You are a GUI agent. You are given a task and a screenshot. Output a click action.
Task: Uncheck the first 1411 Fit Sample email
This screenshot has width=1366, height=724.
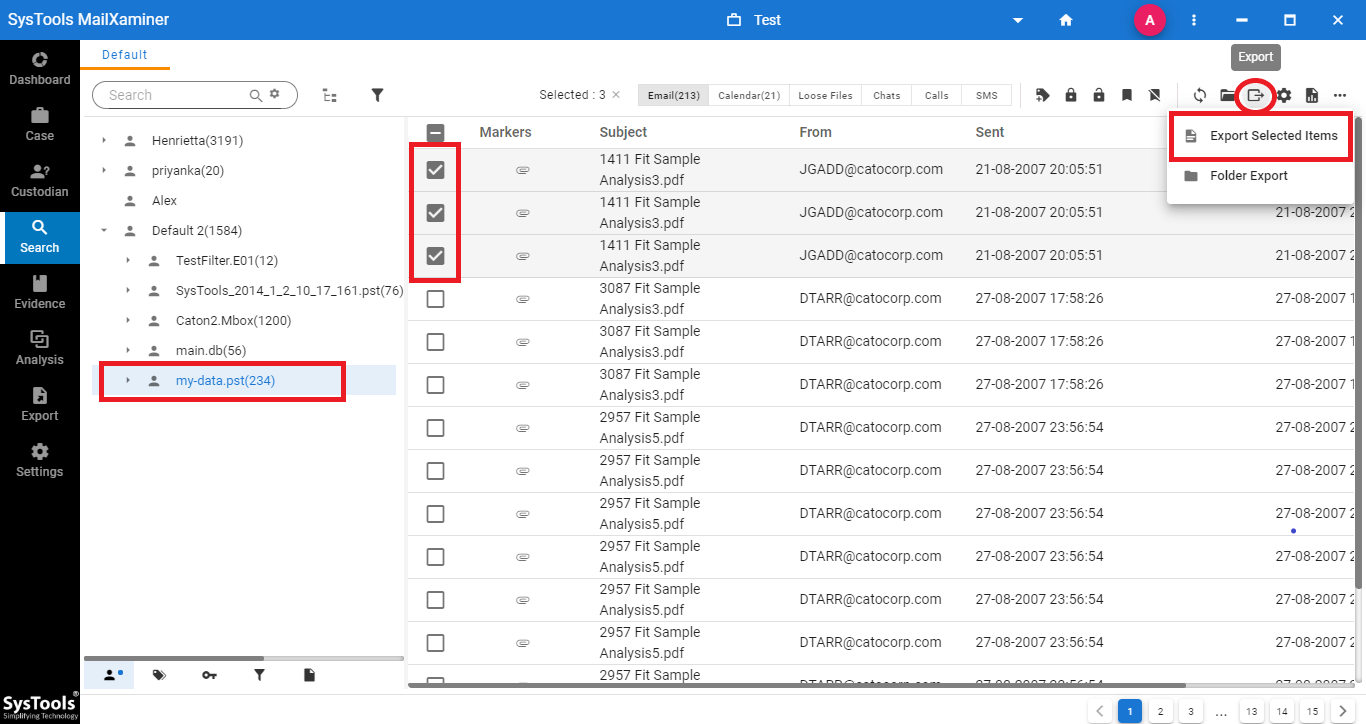[435, 170]
